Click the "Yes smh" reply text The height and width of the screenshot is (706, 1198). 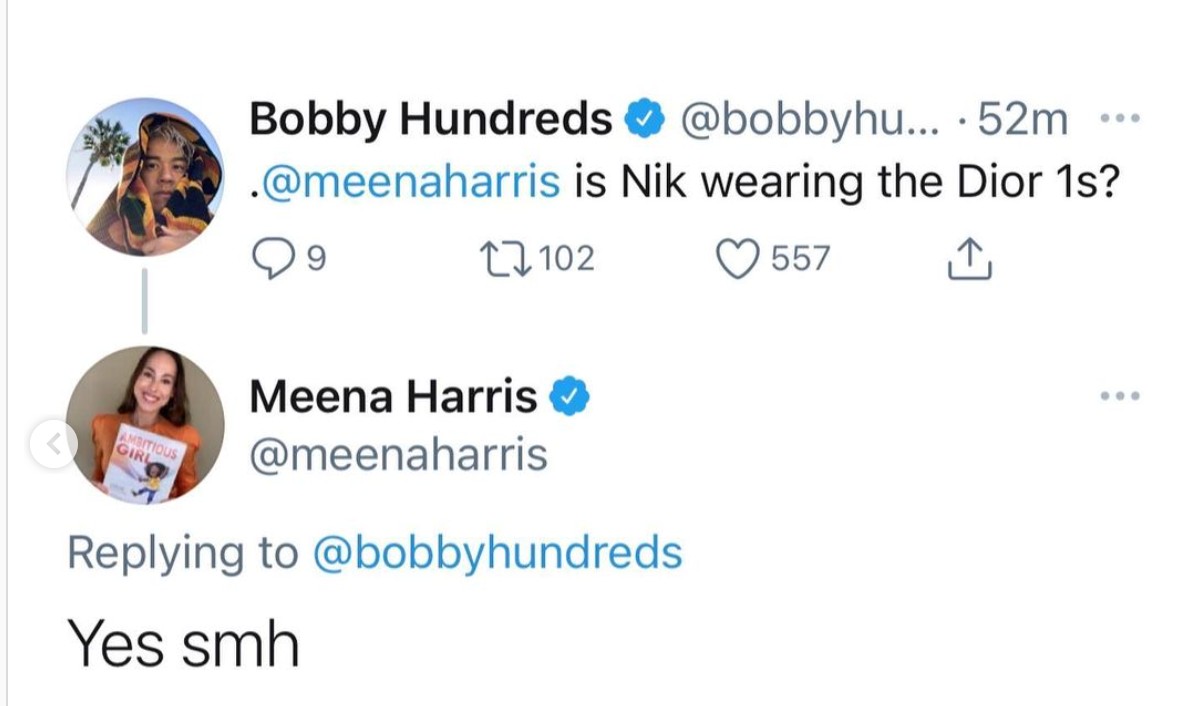point(183,643)
